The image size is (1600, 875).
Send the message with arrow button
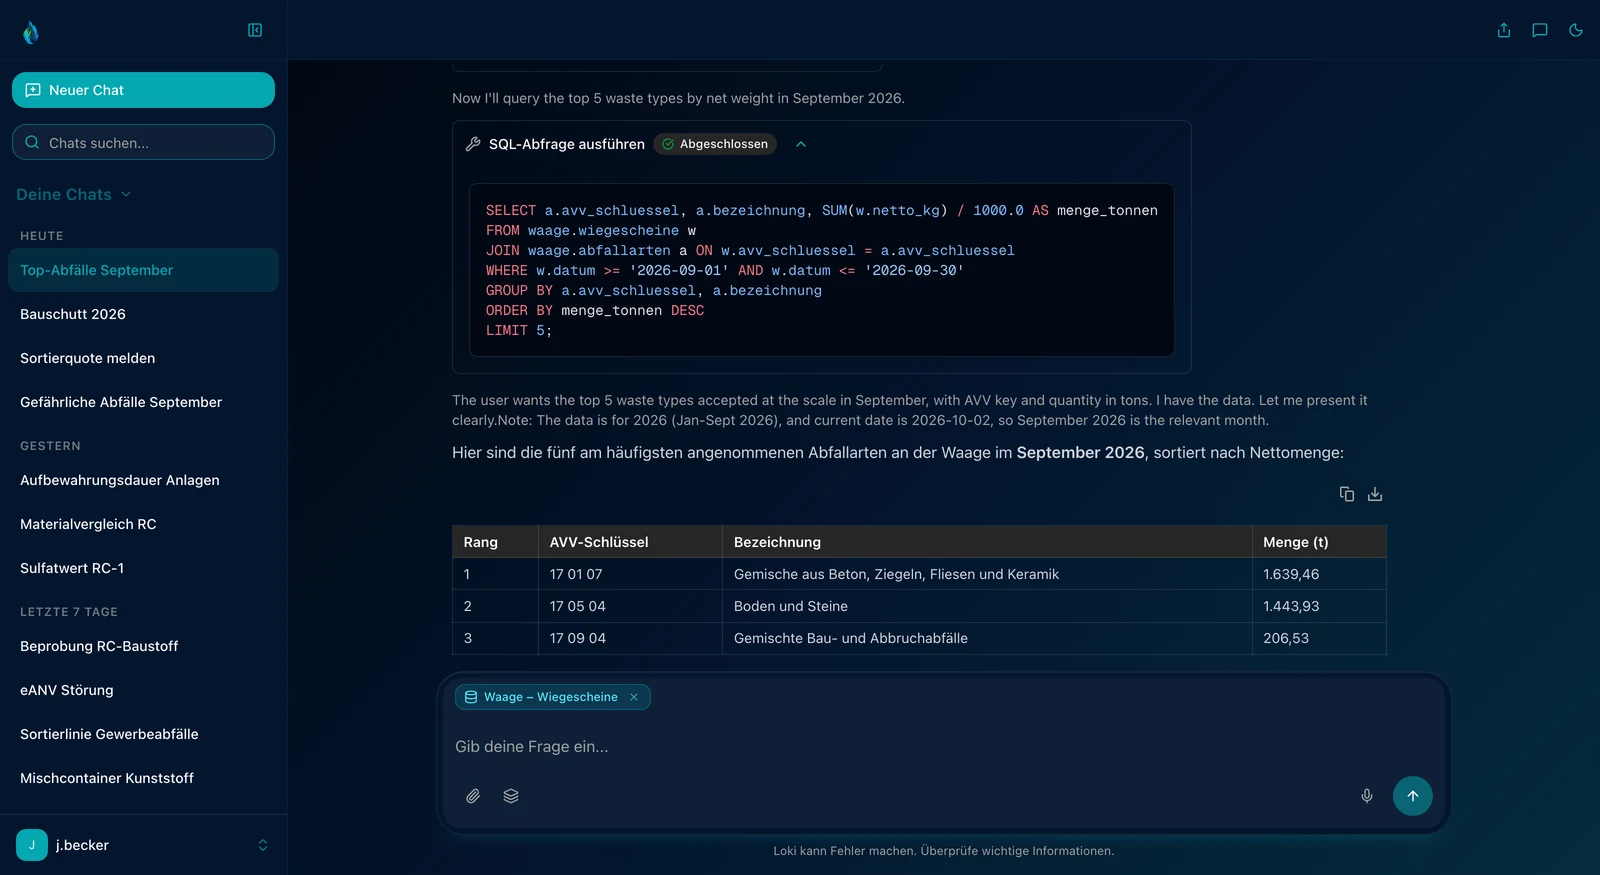click(1413, 796)
